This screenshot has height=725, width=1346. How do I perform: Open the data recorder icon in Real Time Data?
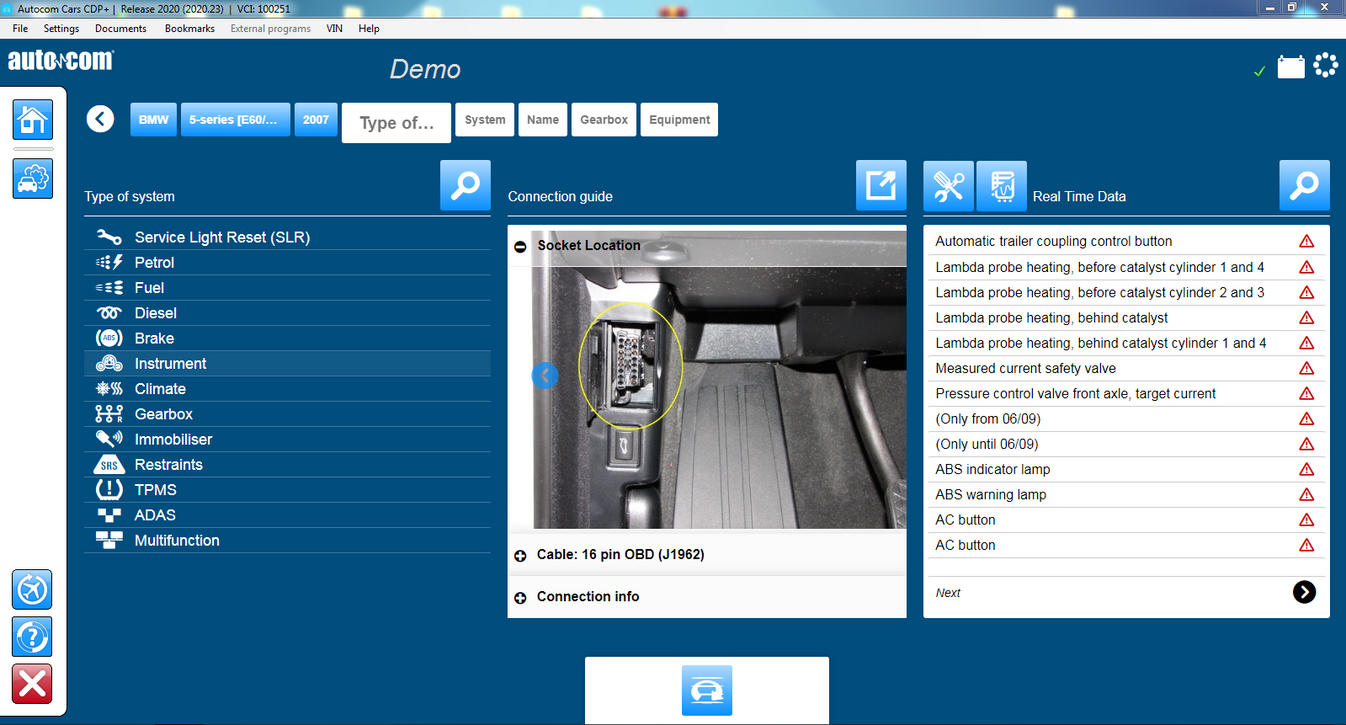(x=1001, y=185)
